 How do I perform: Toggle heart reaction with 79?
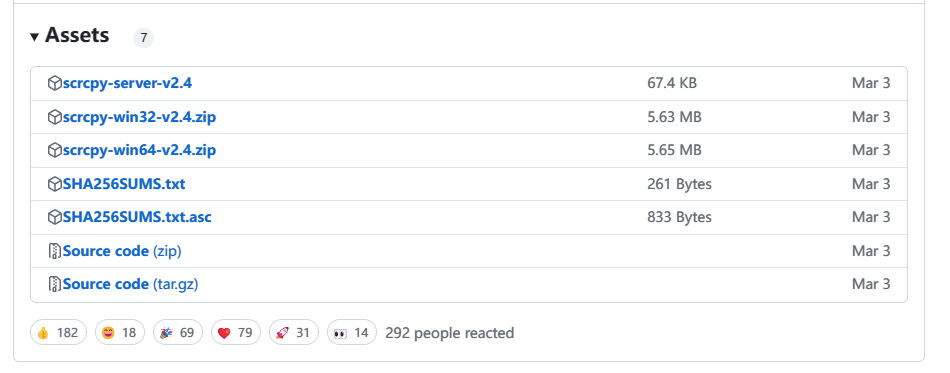[x=236, y=332]
